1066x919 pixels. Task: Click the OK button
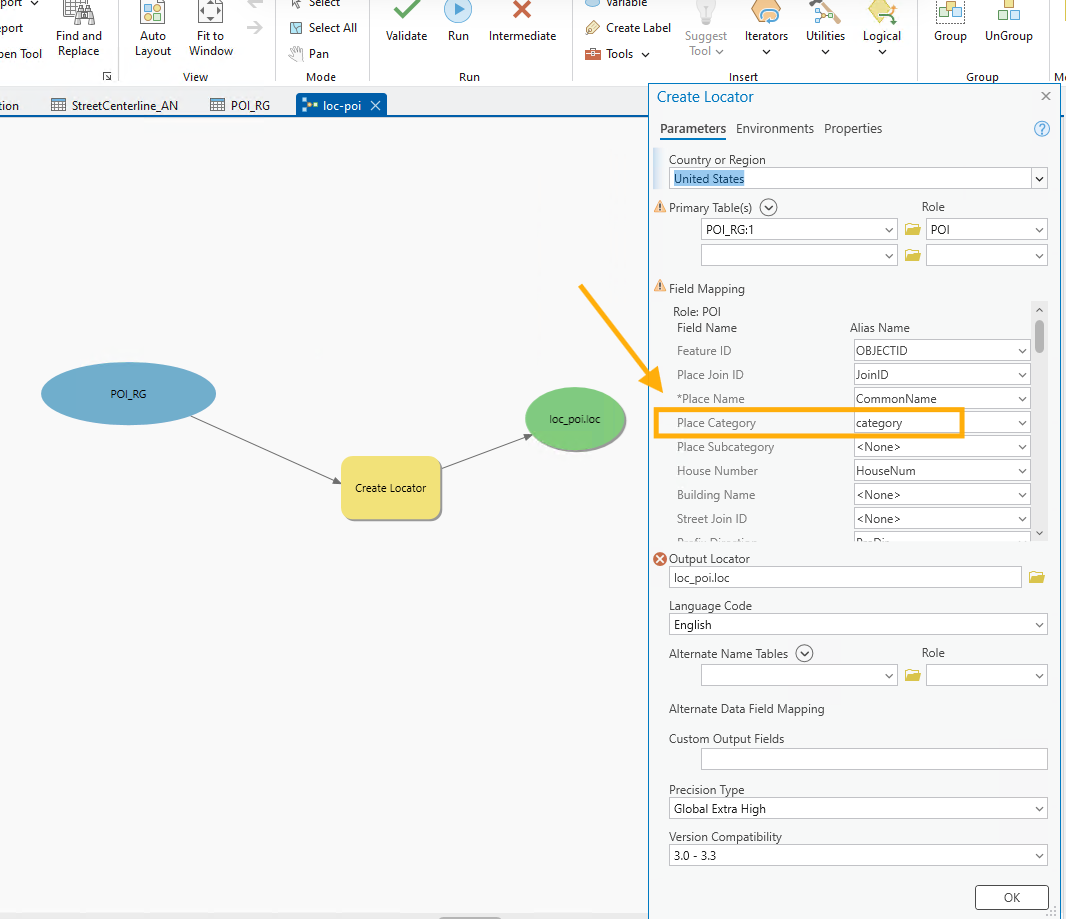pos(1011,897)
